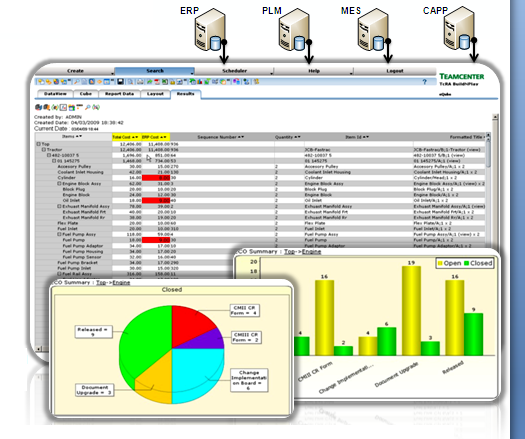Click the Quantity column header
The height and width of the screenshot is (439, 525).
pos(288,137)
